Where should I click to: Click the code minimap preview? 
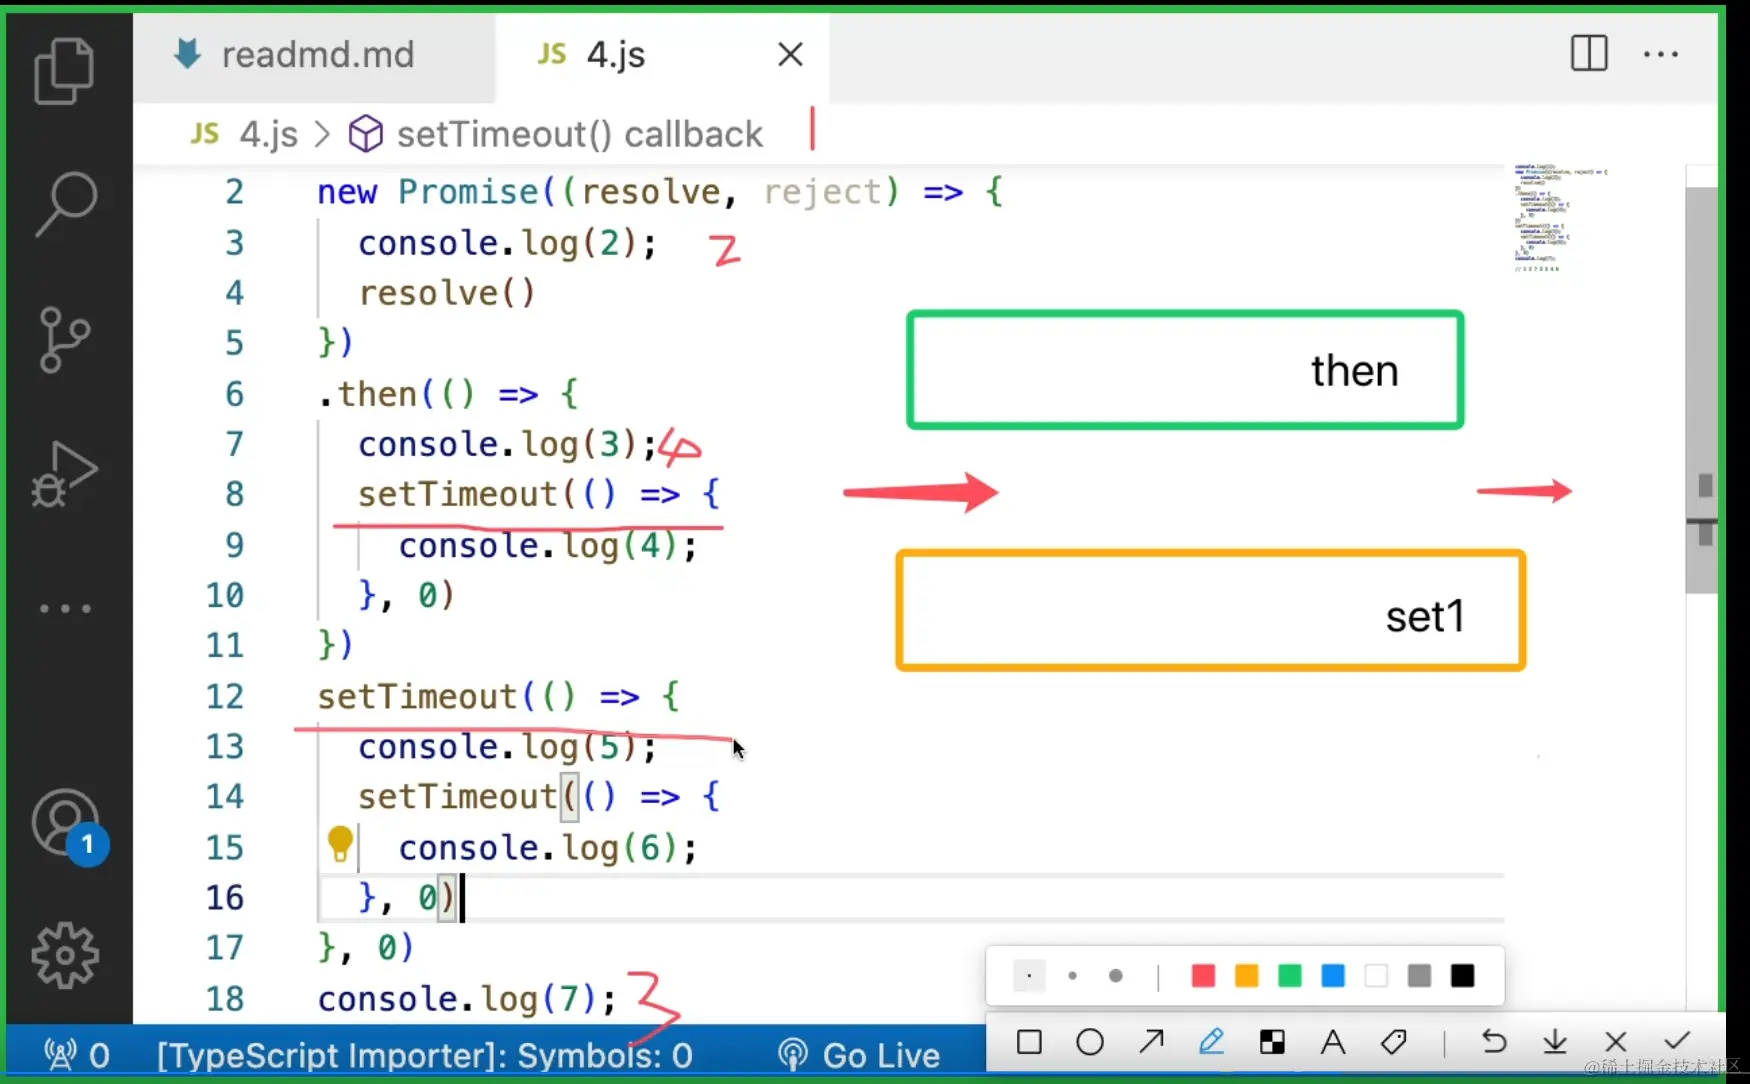[1560, 218]
